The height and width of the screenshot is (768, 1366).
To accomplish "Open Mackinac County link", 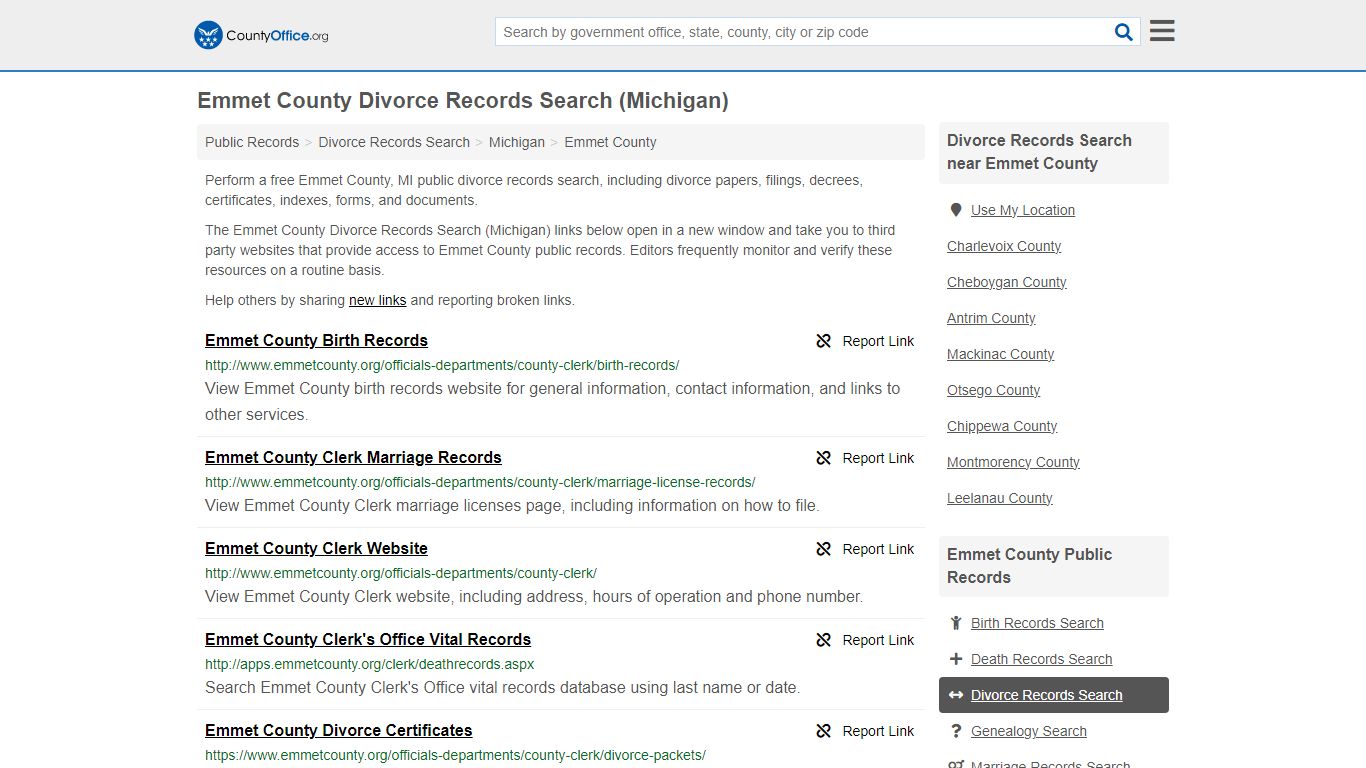I will click(x=1000, y=354).
